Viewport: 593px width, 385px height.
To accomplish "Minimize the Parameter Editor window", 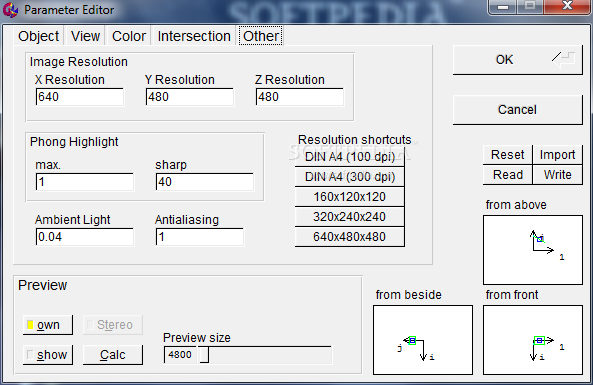I will (503, 6).
